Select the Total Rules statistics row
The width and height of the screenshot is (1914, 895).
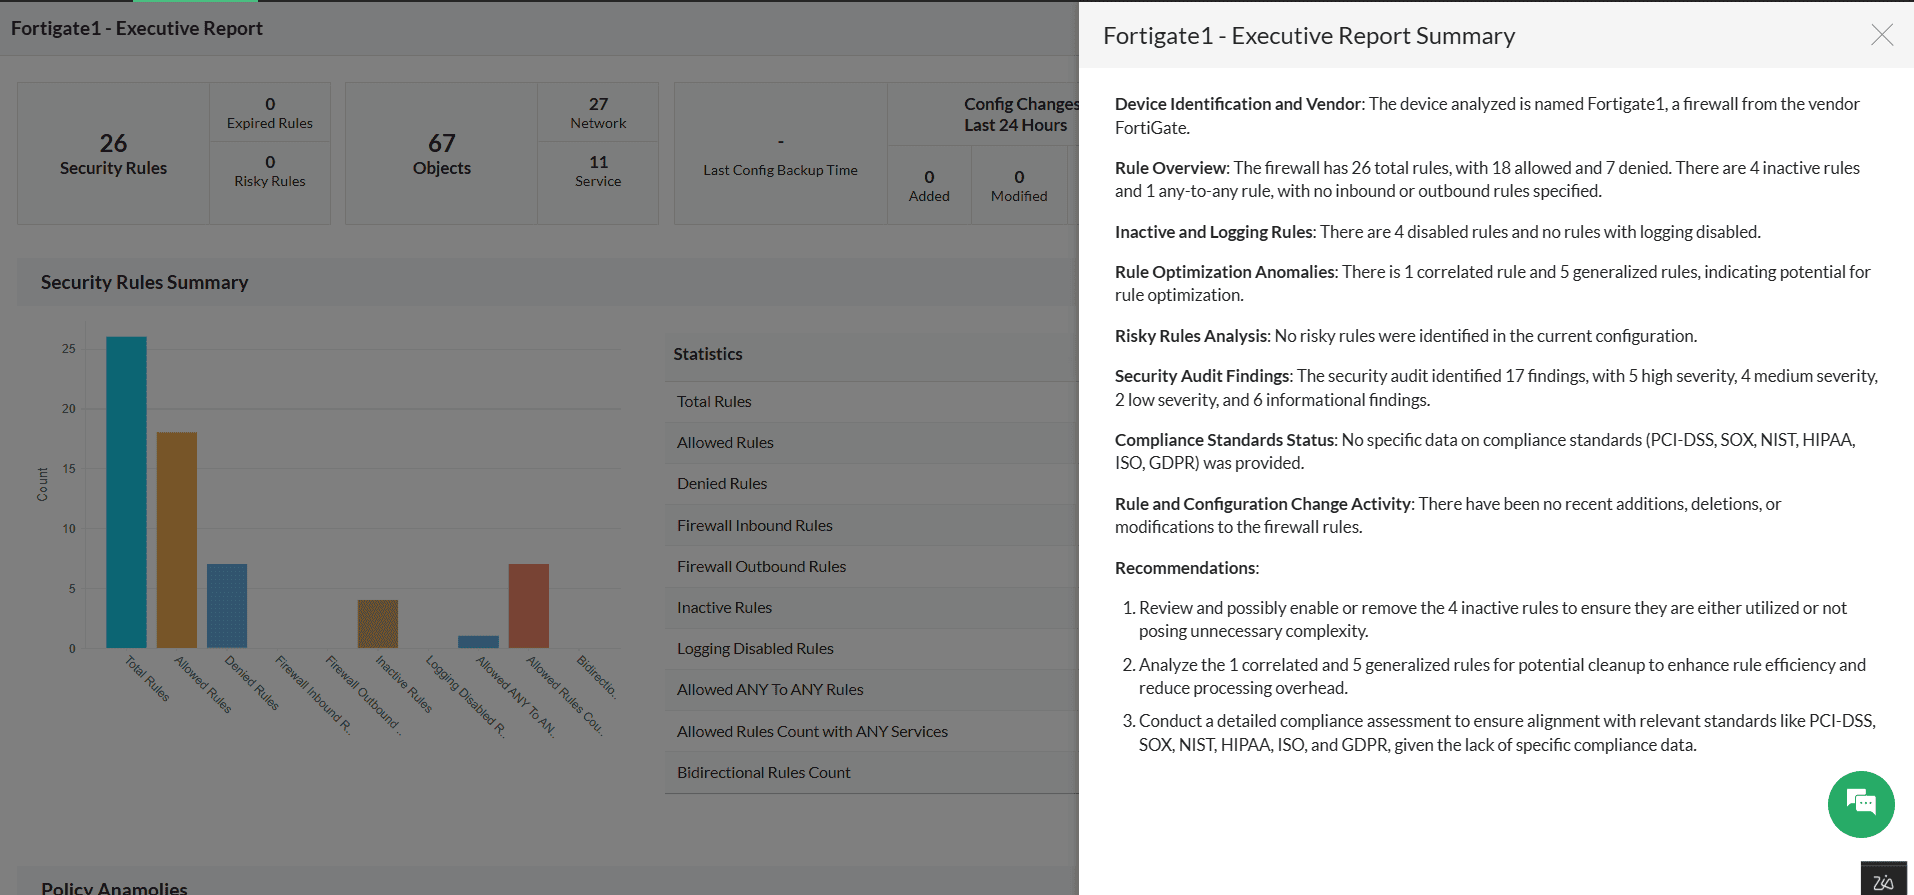[x=872, y=401]
